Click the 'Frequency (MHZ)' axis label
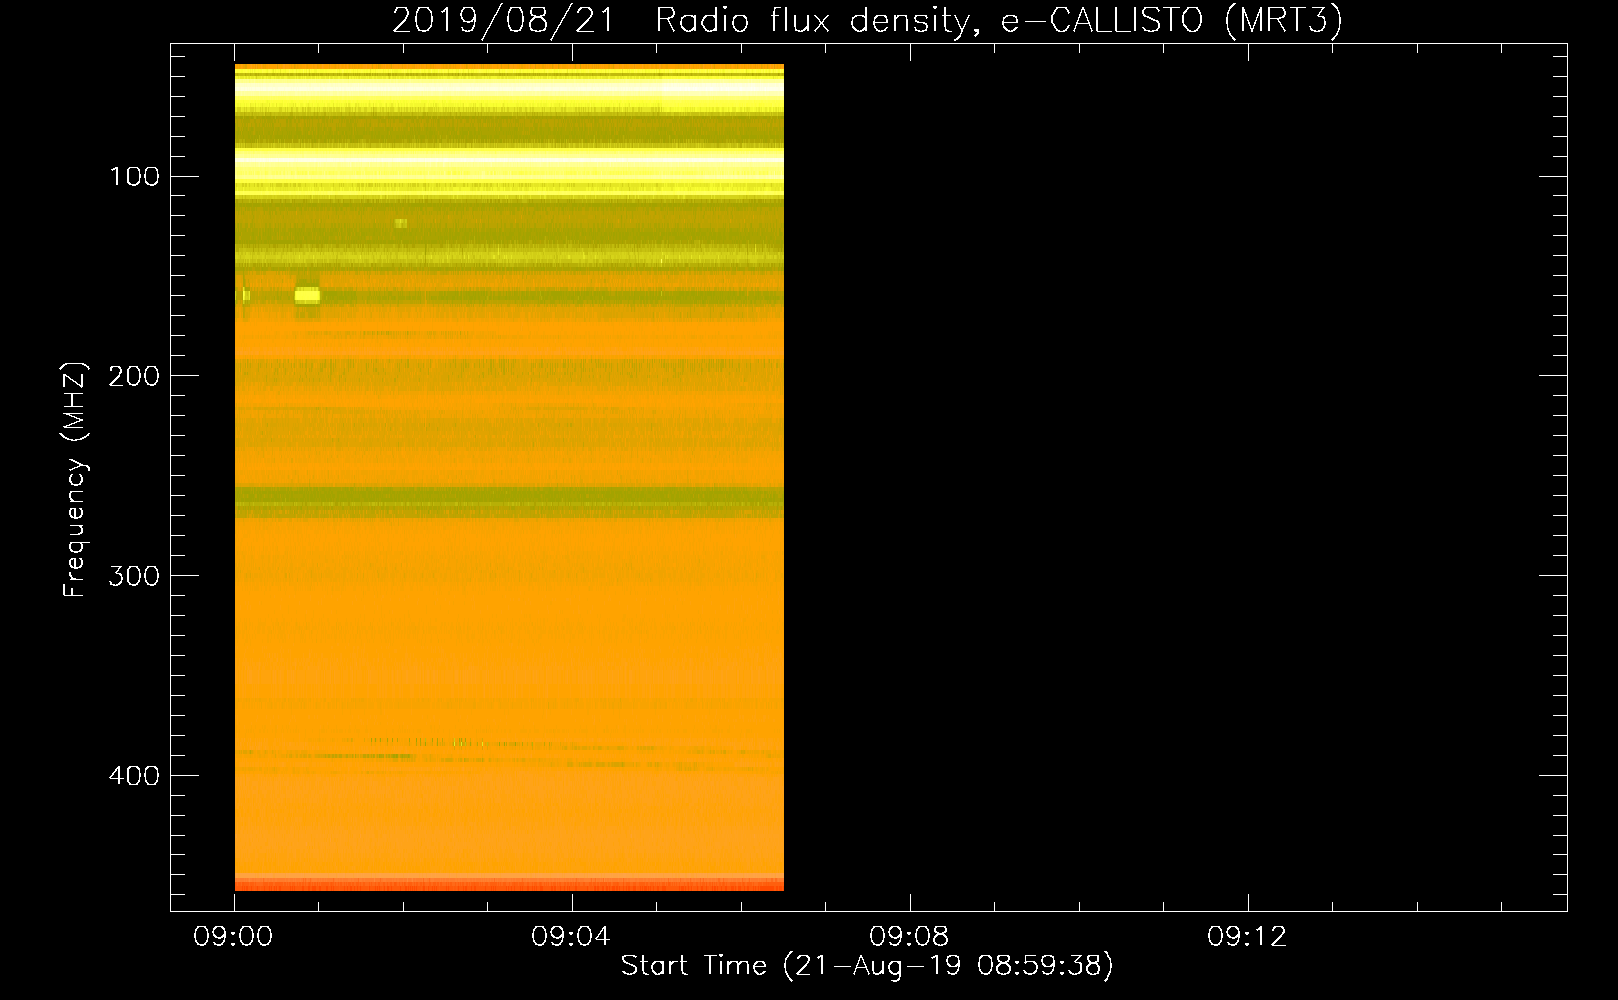The image size is (1618, 1000). 75,480
